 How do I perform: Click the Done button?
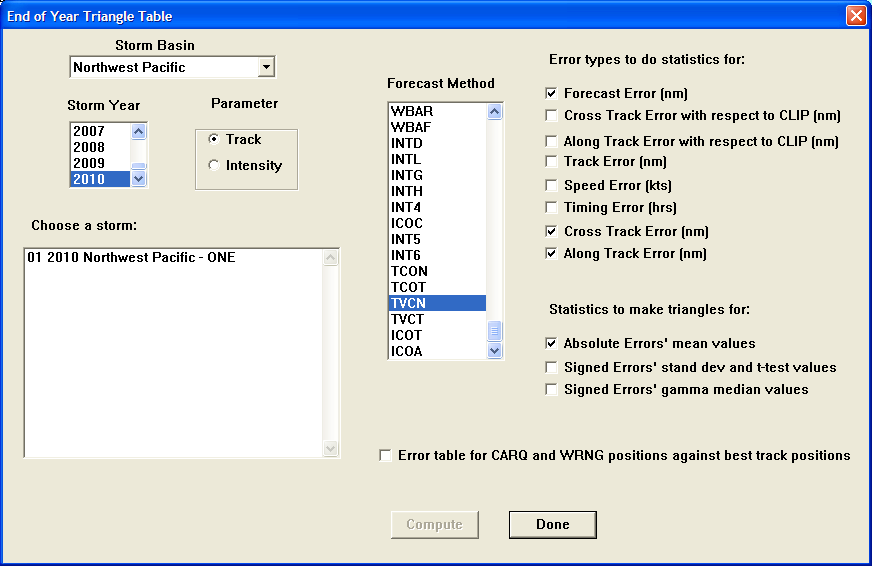552,525
